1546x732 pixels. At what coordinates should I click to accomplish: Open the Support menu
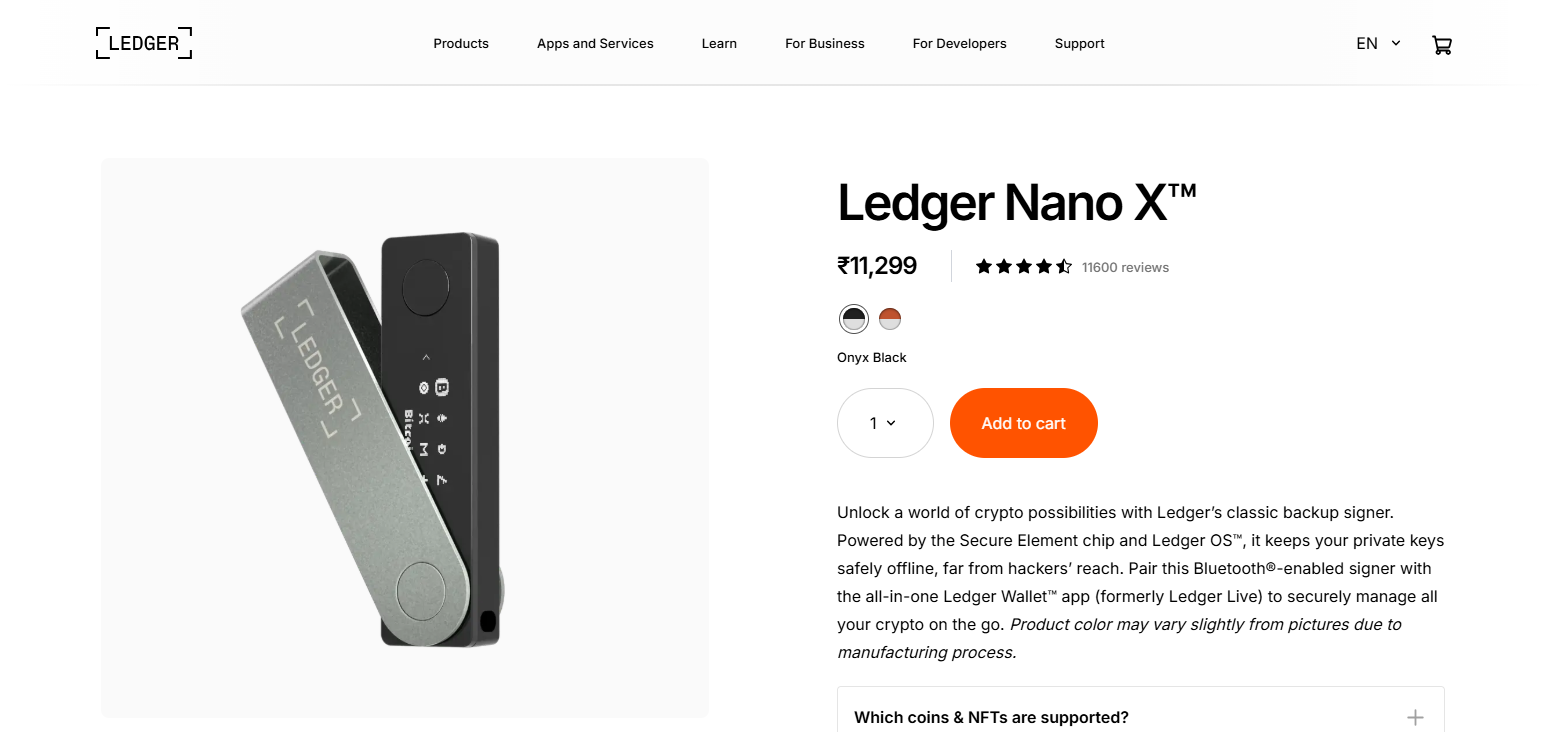tap(1079, 43)
